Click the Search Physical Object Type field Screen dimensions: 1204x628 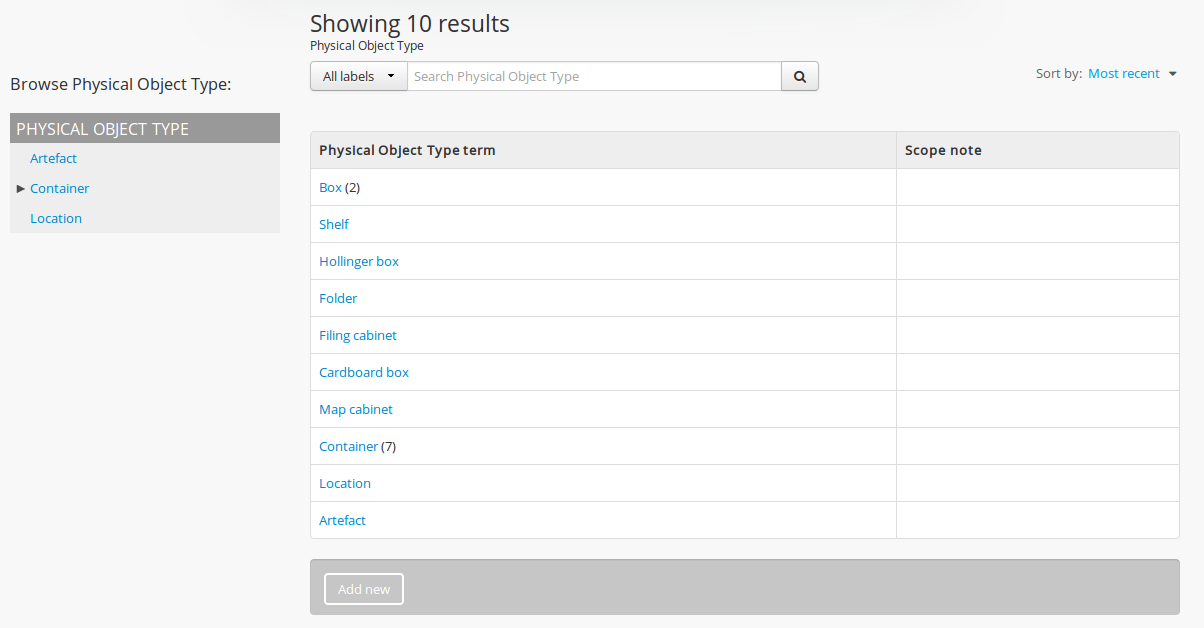coord(594,76)
